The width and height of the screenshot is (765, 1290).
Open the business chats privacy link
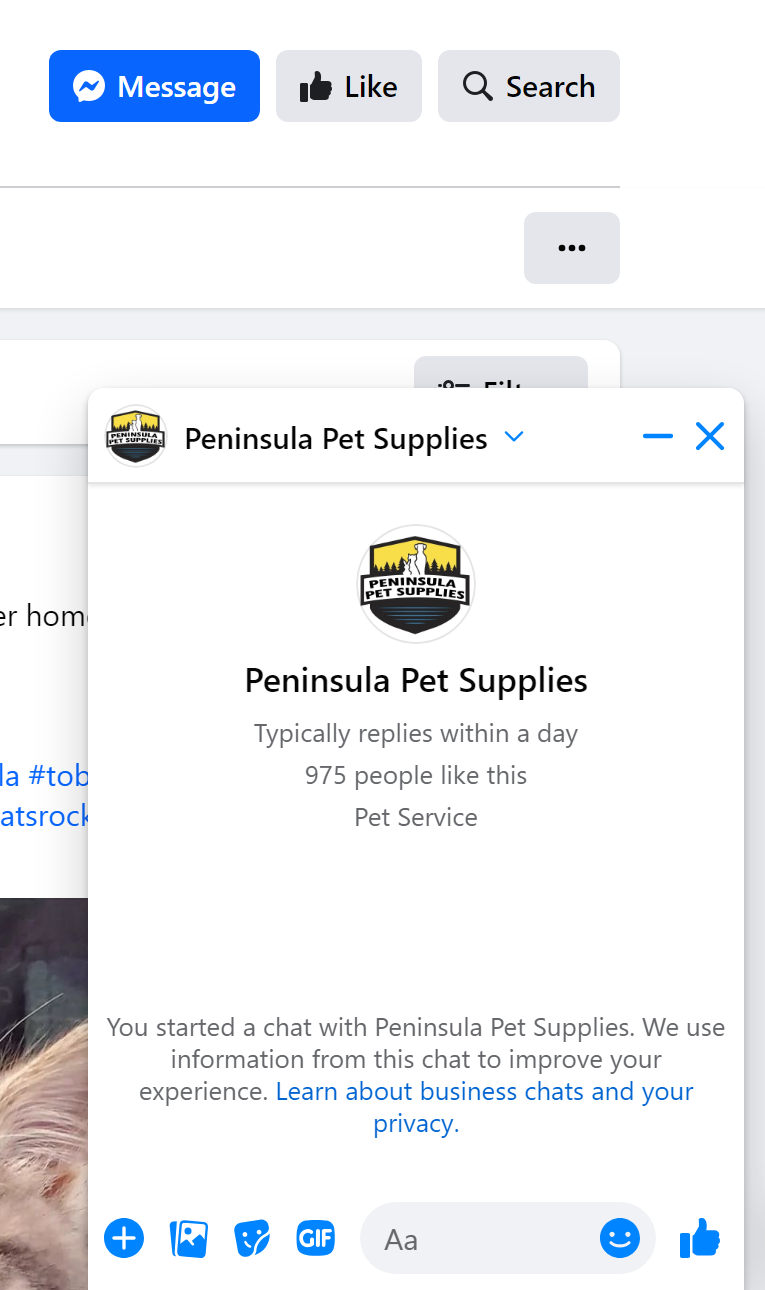(484, 1091)
